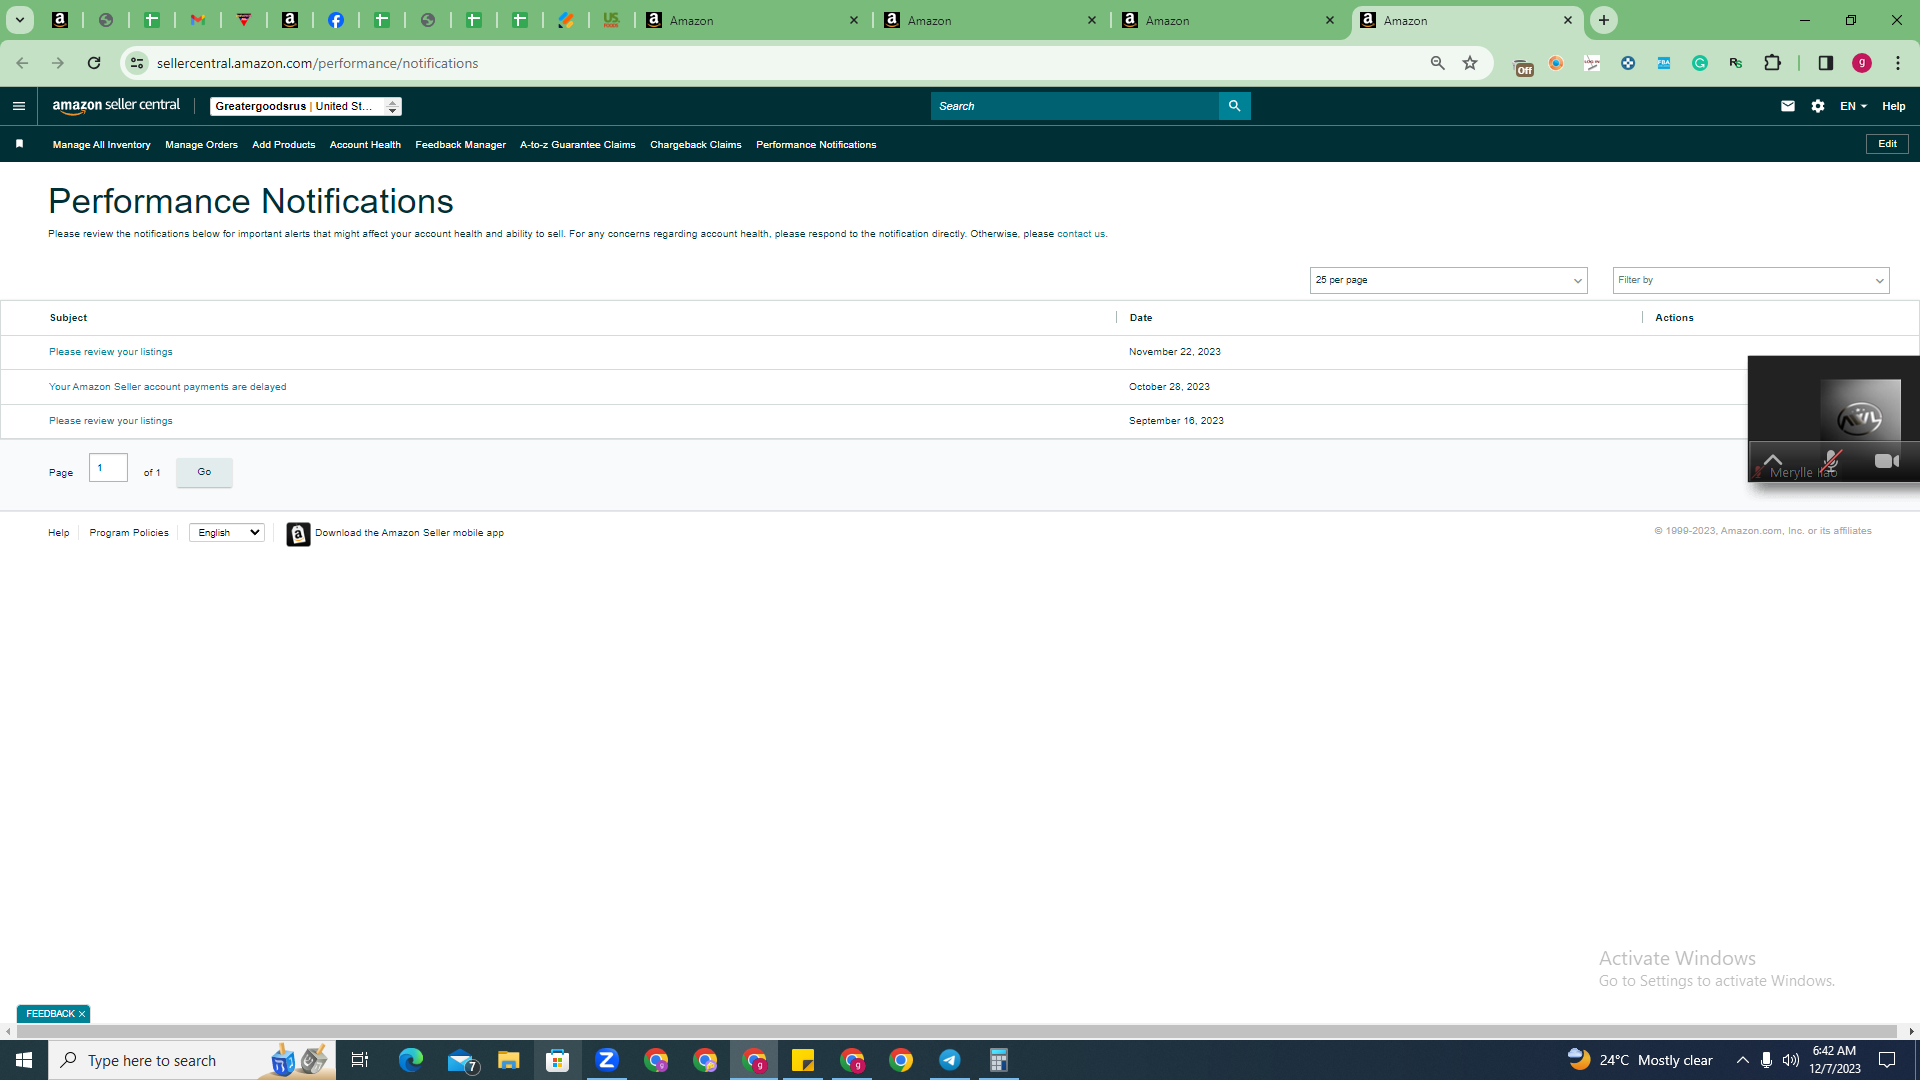Viewport: 1920px width, 1080px height.
Task: Open the Seller Central hamburger menu
Action: click(x=19, y=106)
